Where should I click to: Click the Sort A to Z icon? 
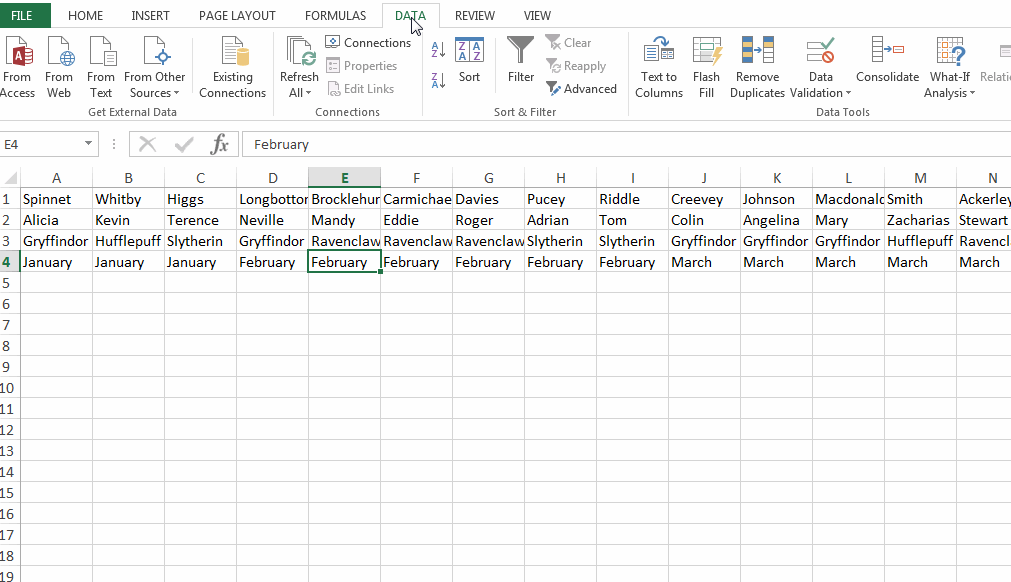click(438, 49)
